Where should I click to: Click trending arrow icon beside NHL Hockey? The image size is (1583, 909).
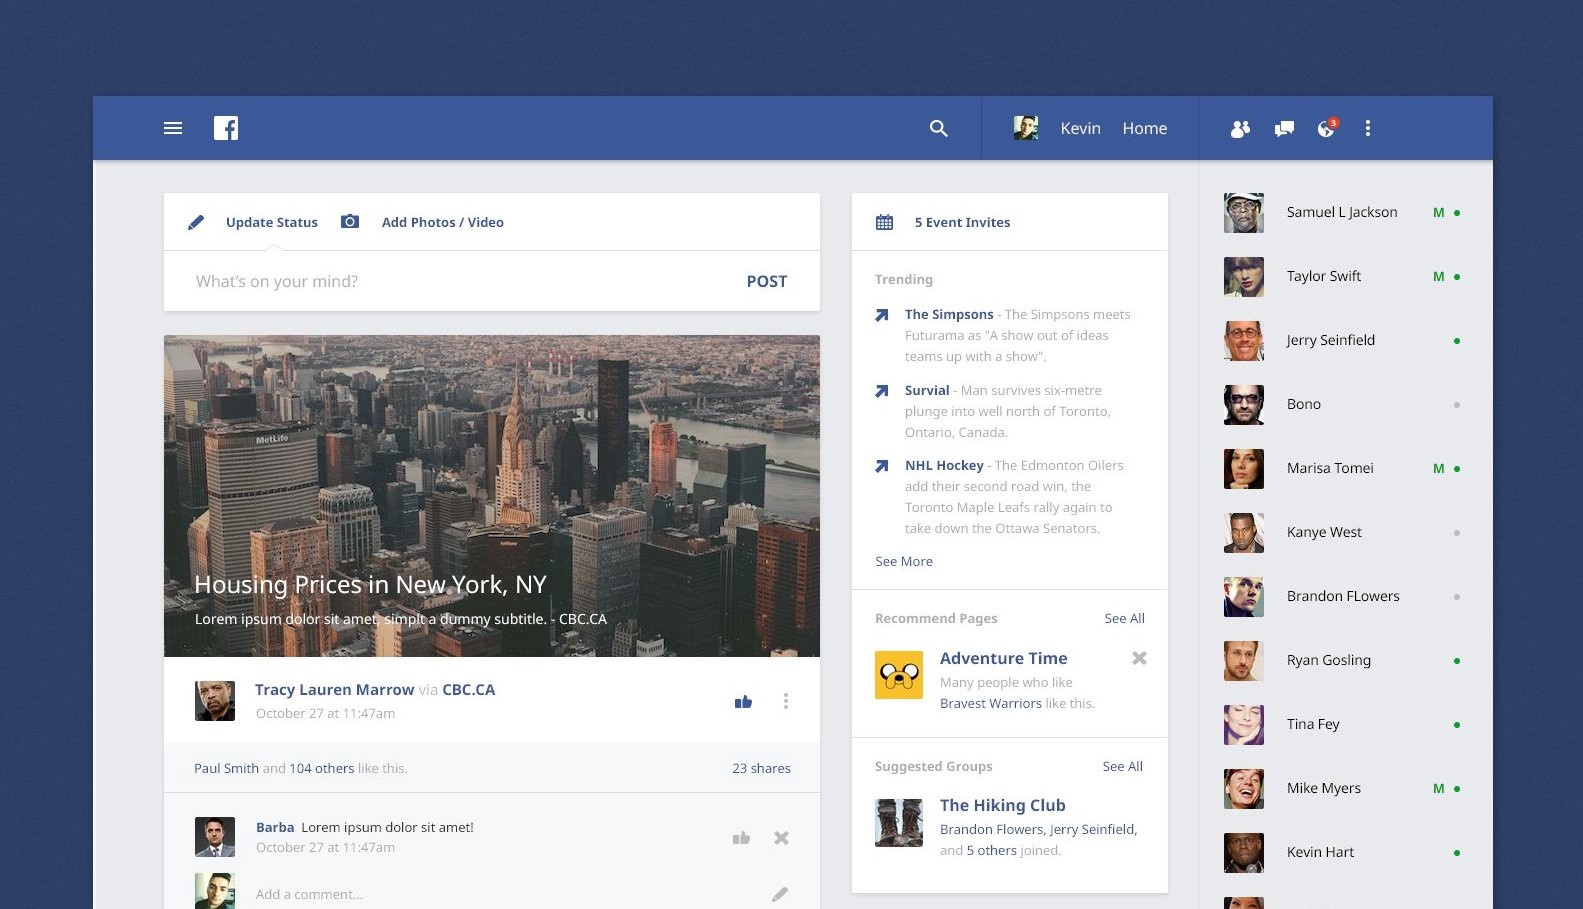click(882, 466)
